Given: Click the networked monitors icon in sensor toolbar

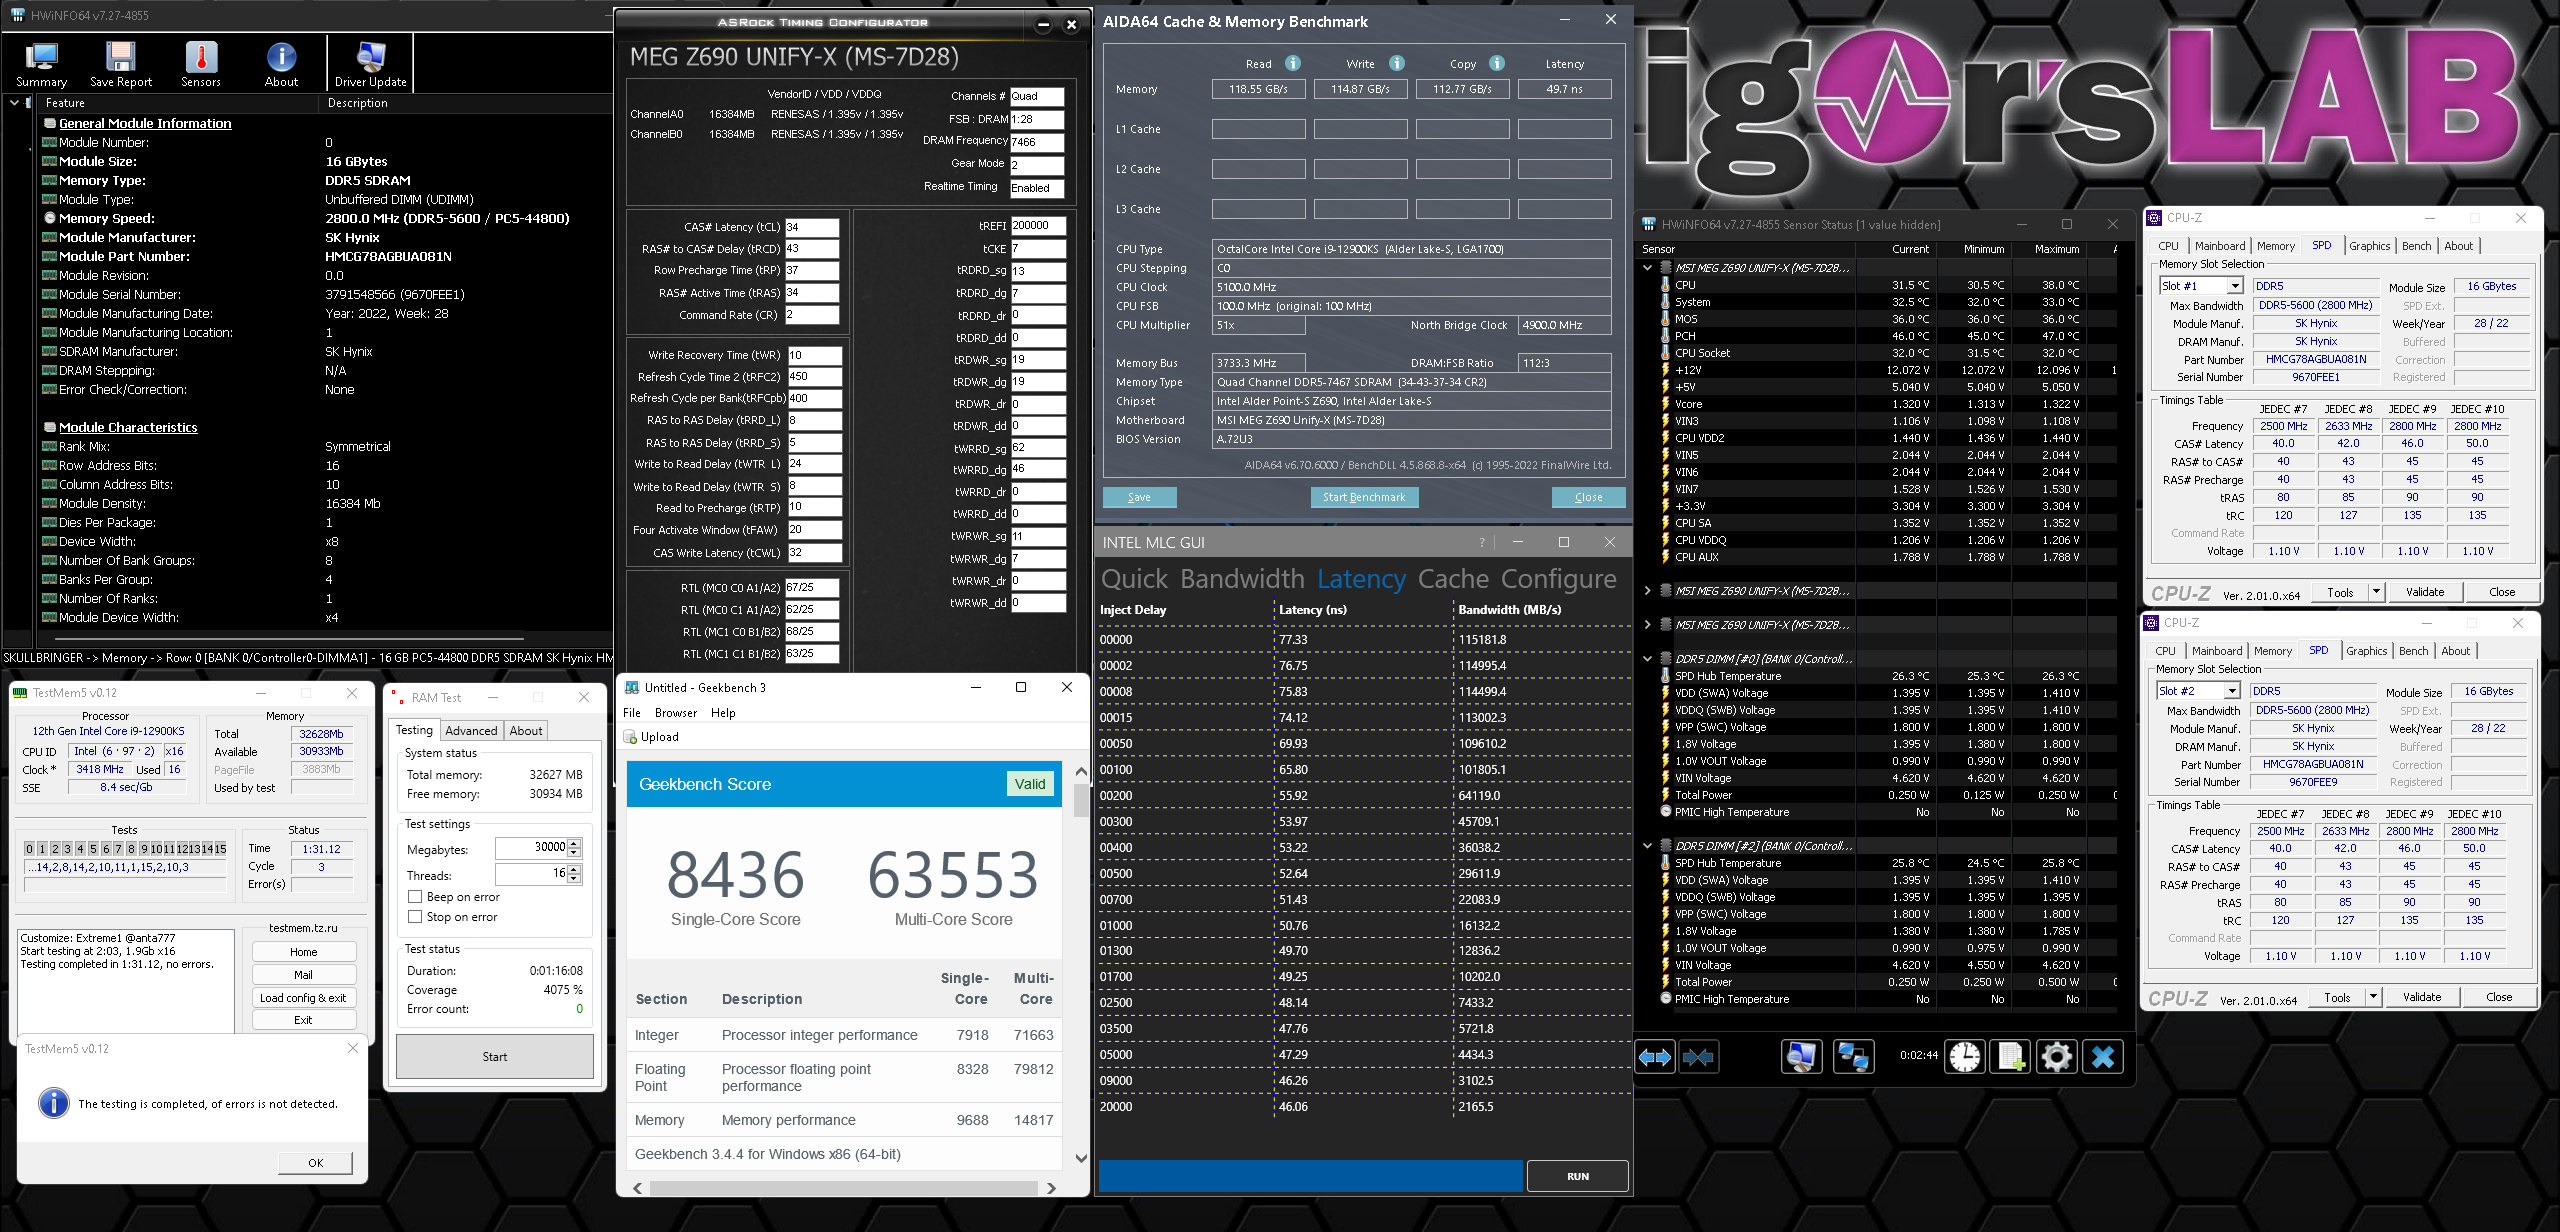Looking at the screenshot, I should point(1853,1057).
